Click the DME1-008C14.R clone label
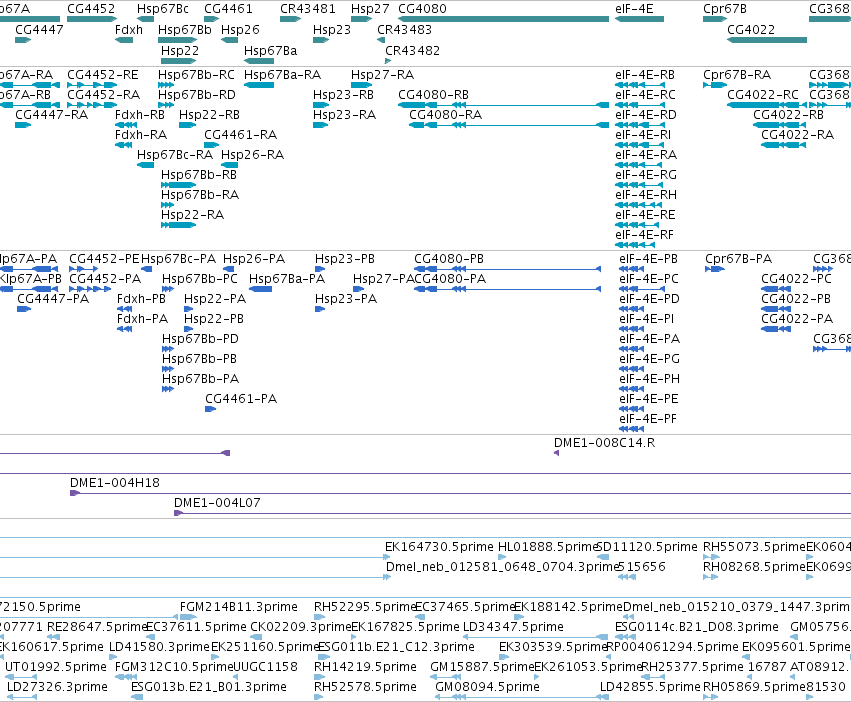This screenshot has height=702, width=851. coord(604,442)
